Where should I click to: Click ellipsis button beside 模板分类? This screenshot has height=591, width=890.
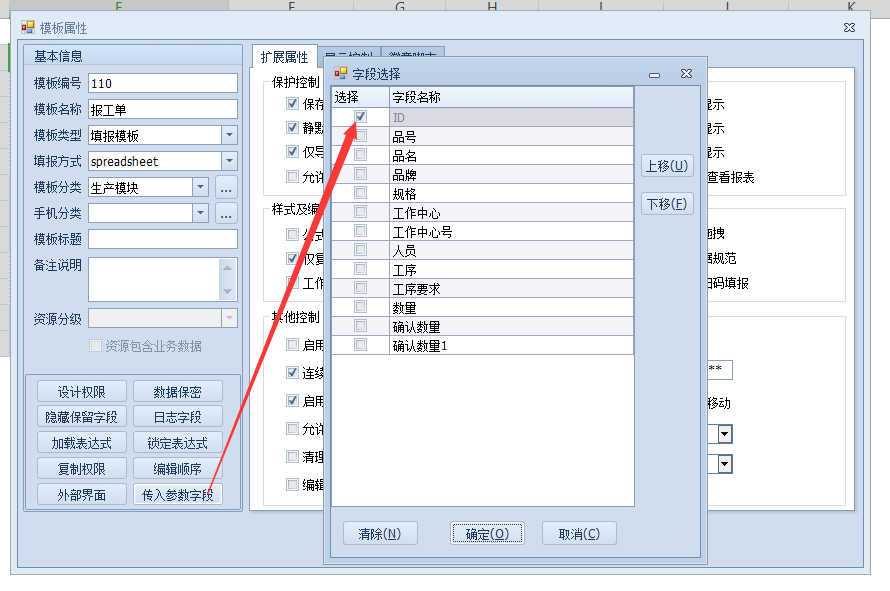226,187
